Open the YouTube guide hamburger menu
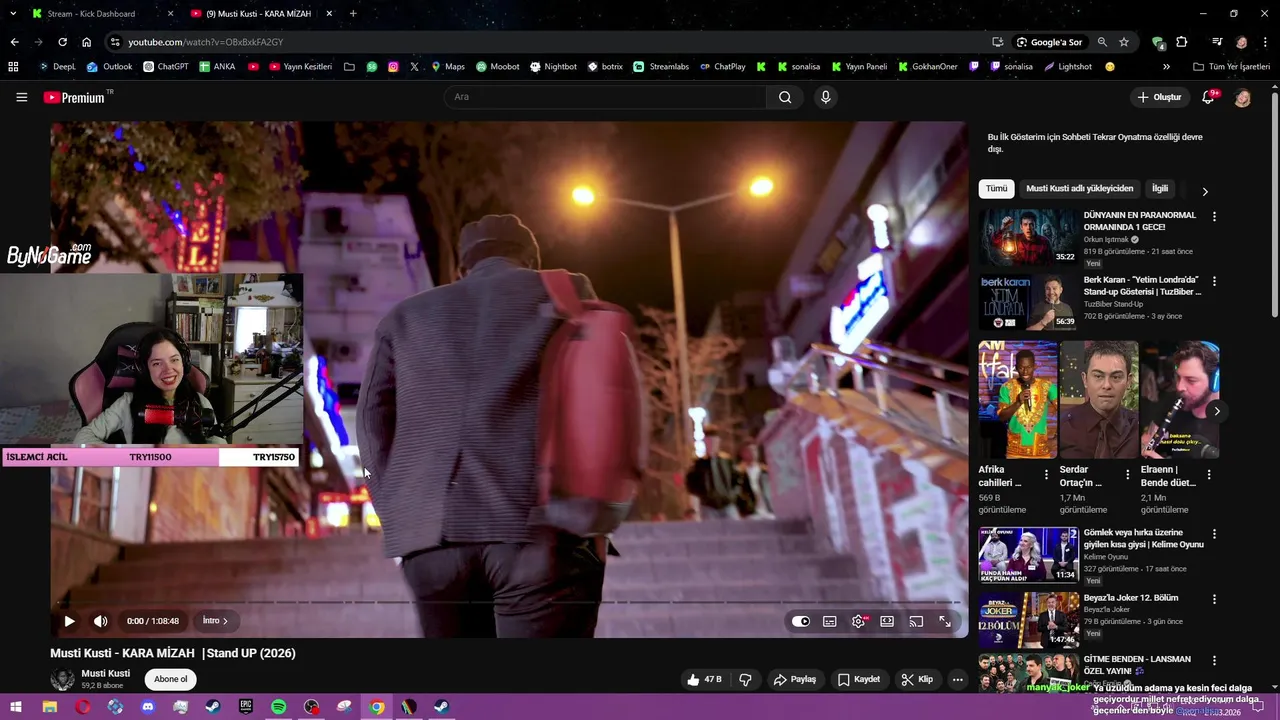 [x=21, y=97]
